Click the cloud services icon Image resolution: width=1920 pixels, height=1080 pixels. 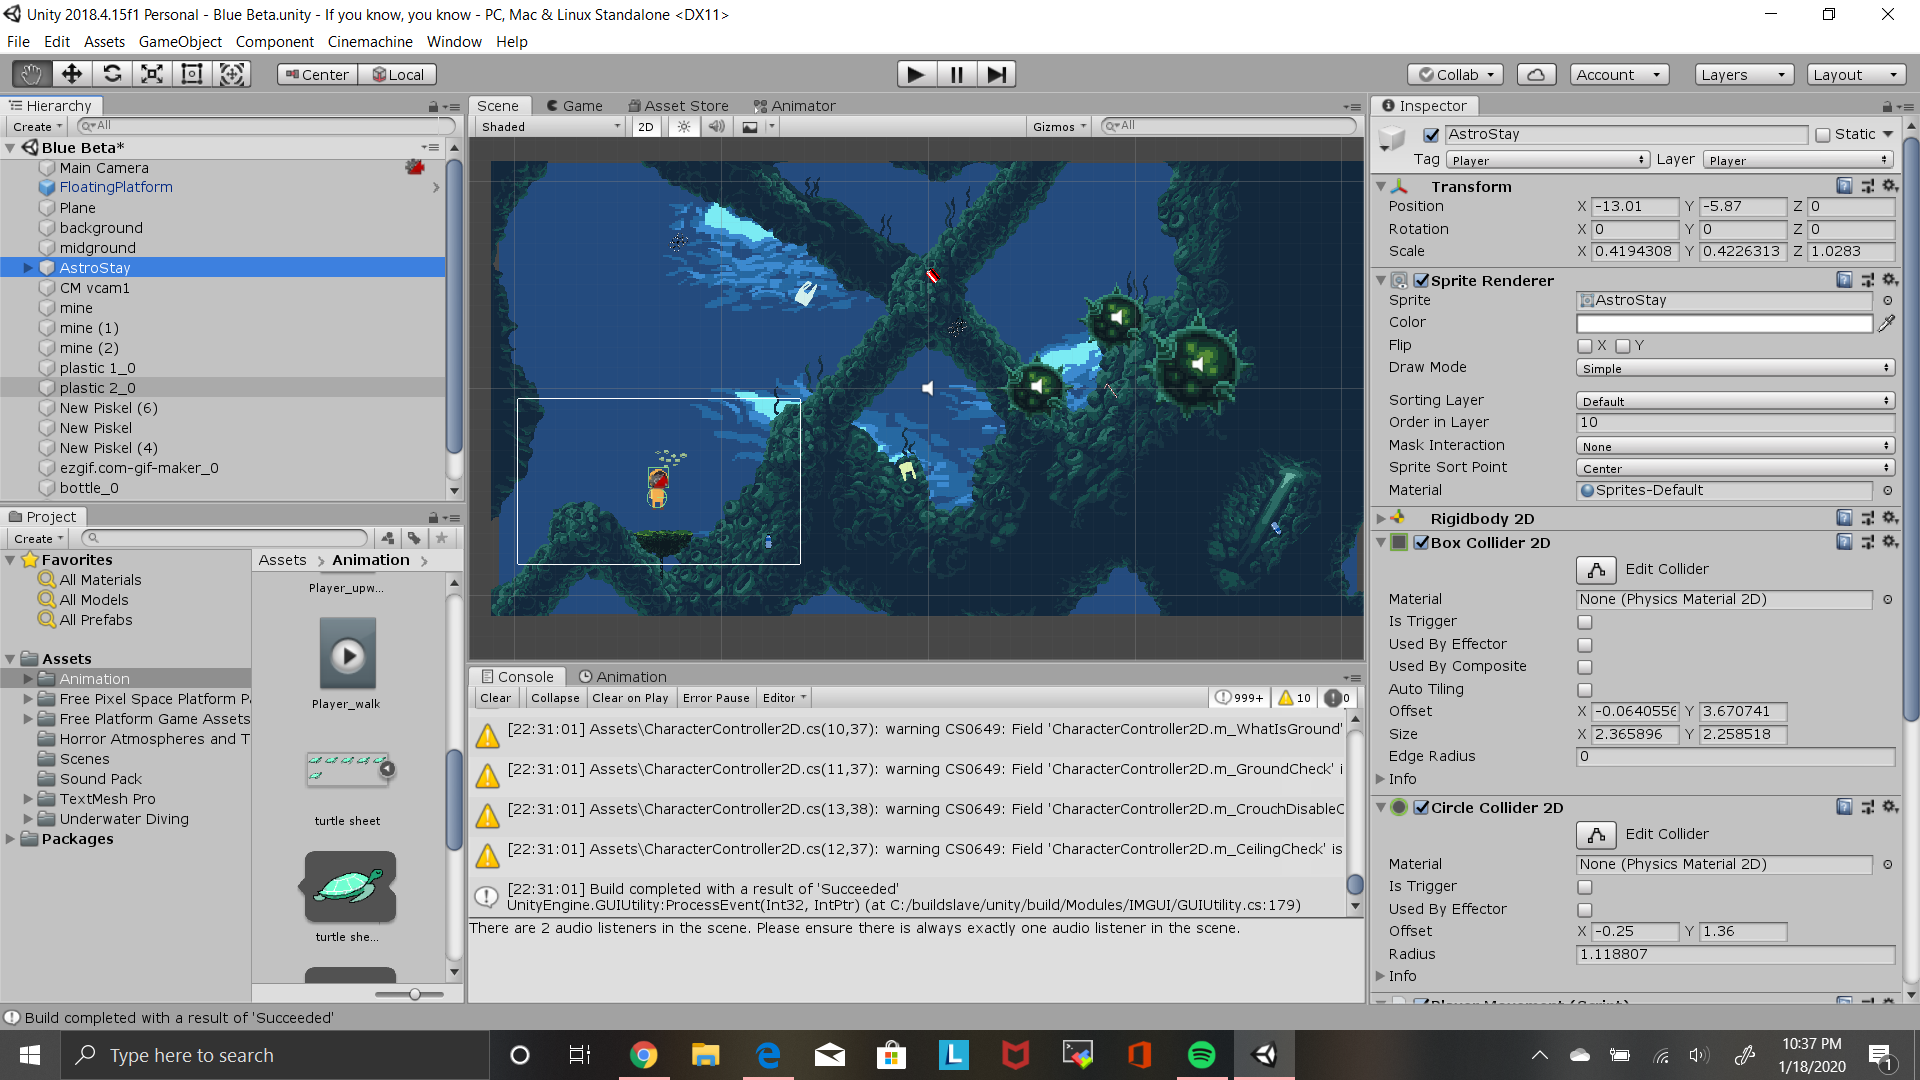(x=1536, y=74)
